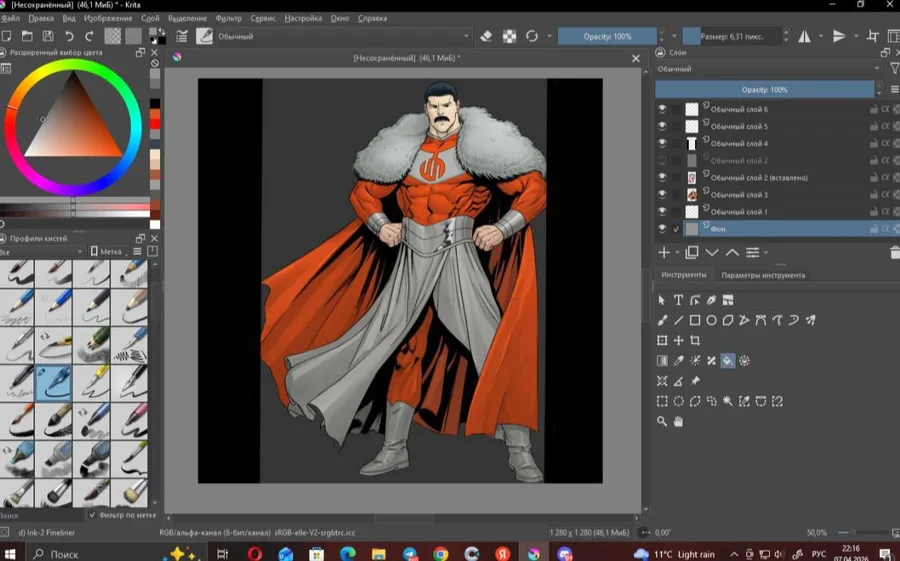Screen dimensions: 900x561
Task: Click the eraser mode icon in toolbar
Action: tap(486, 36)
